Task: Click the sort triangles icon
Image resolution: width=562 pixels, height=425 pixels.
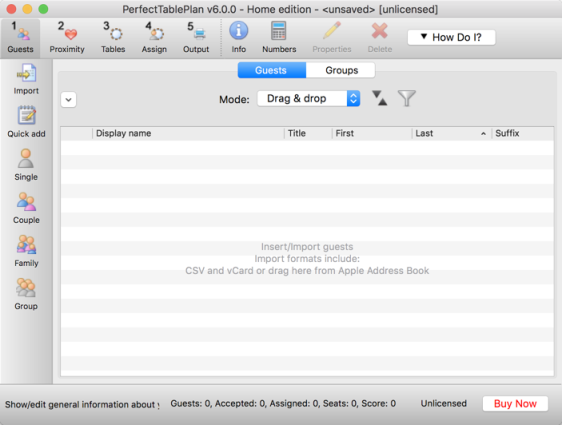Action: [x=380, y=98]
